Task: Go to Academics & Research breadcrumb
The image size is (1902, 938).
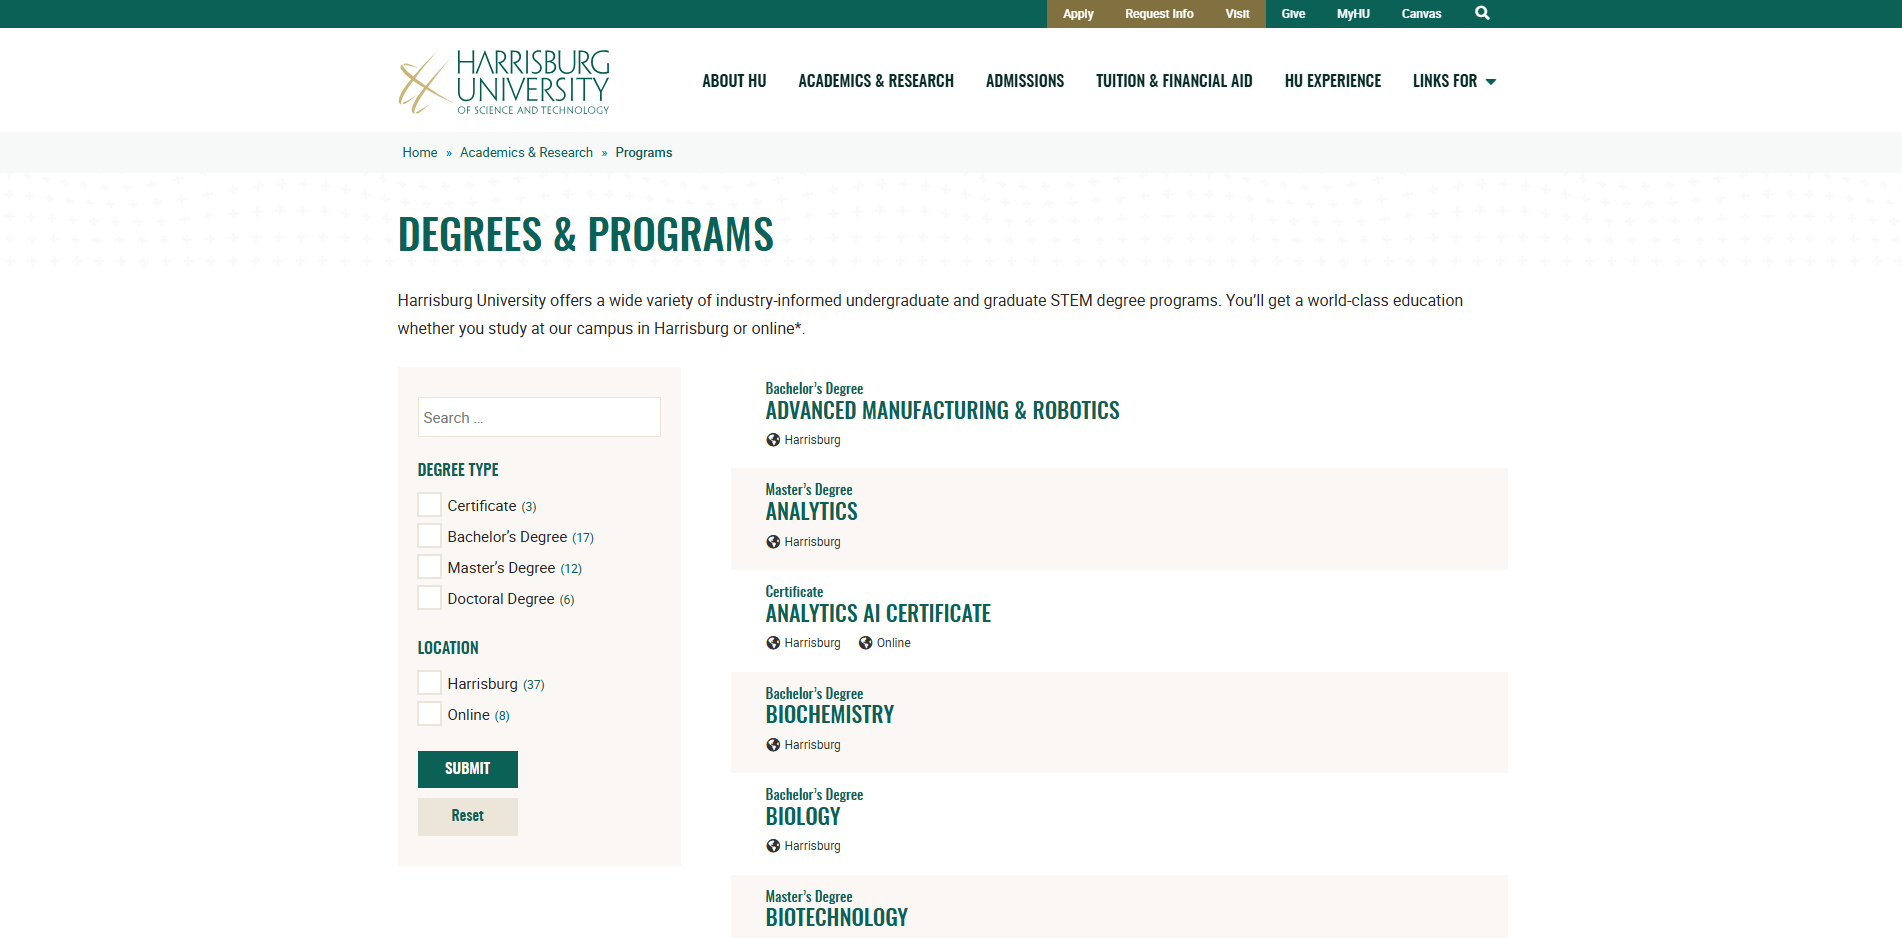Action: pos(526,153)
